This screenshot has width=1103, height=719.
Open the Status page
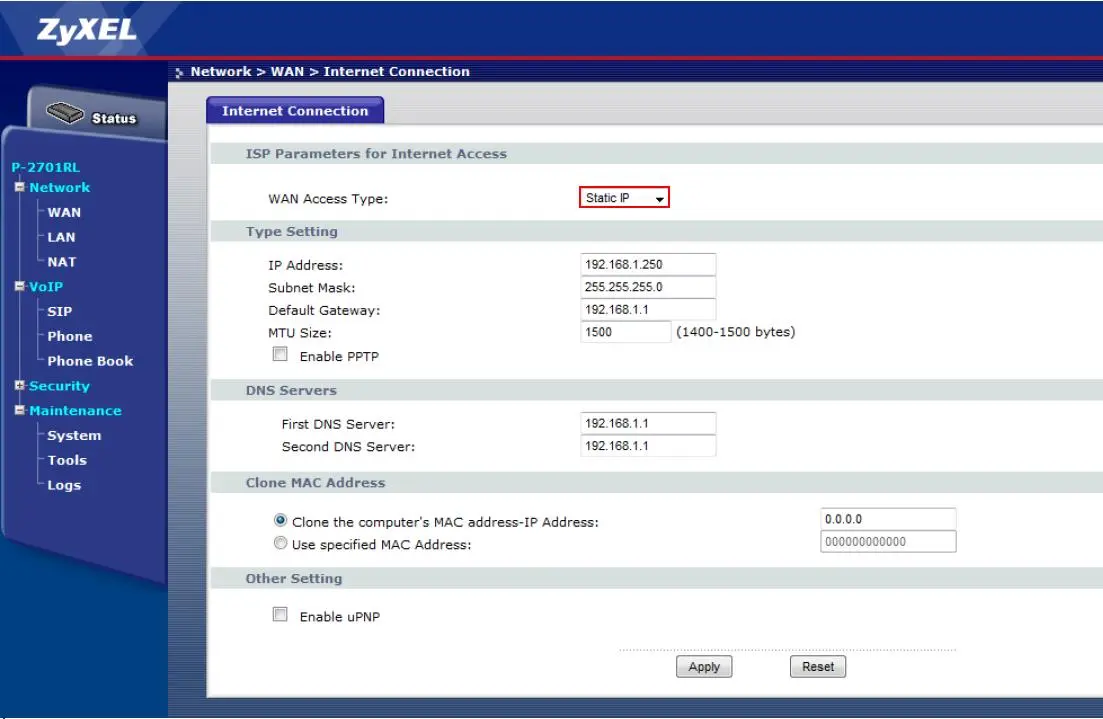click(113, 118)
